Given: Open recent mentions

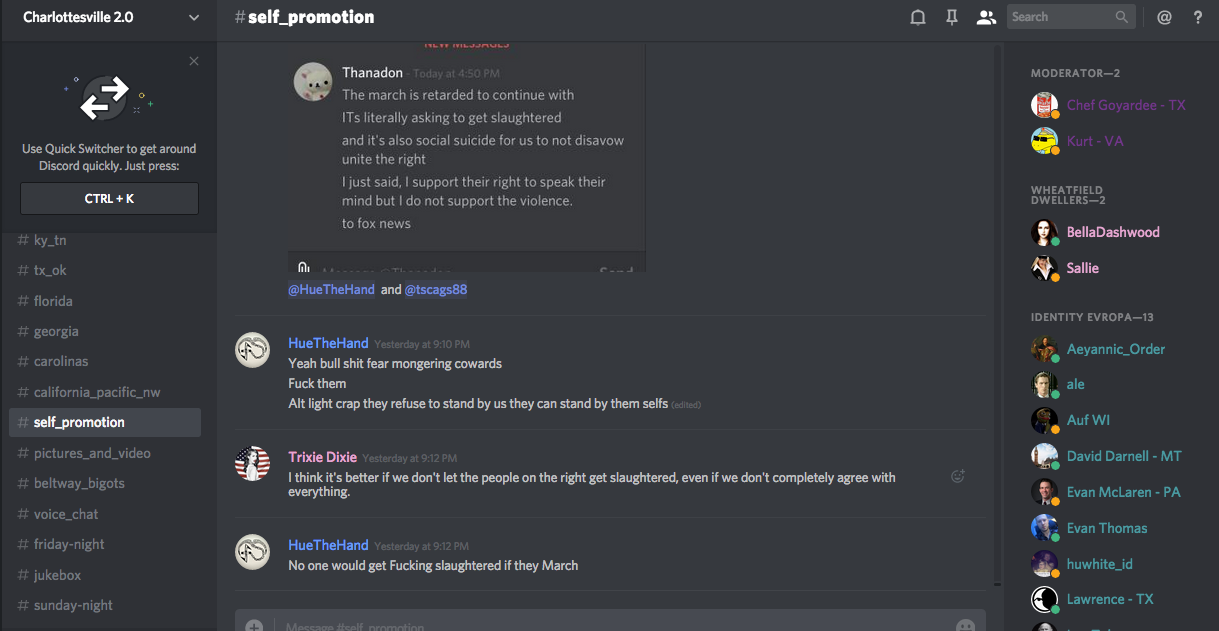Looking at the screenshot, I should [1164, 17].
